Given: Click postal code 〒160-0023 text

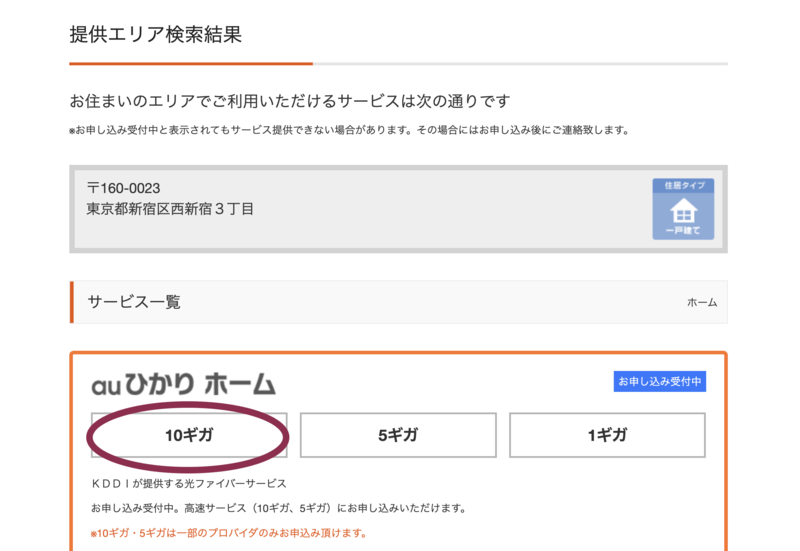Looking at the screenshot, I should click(123, 188).
